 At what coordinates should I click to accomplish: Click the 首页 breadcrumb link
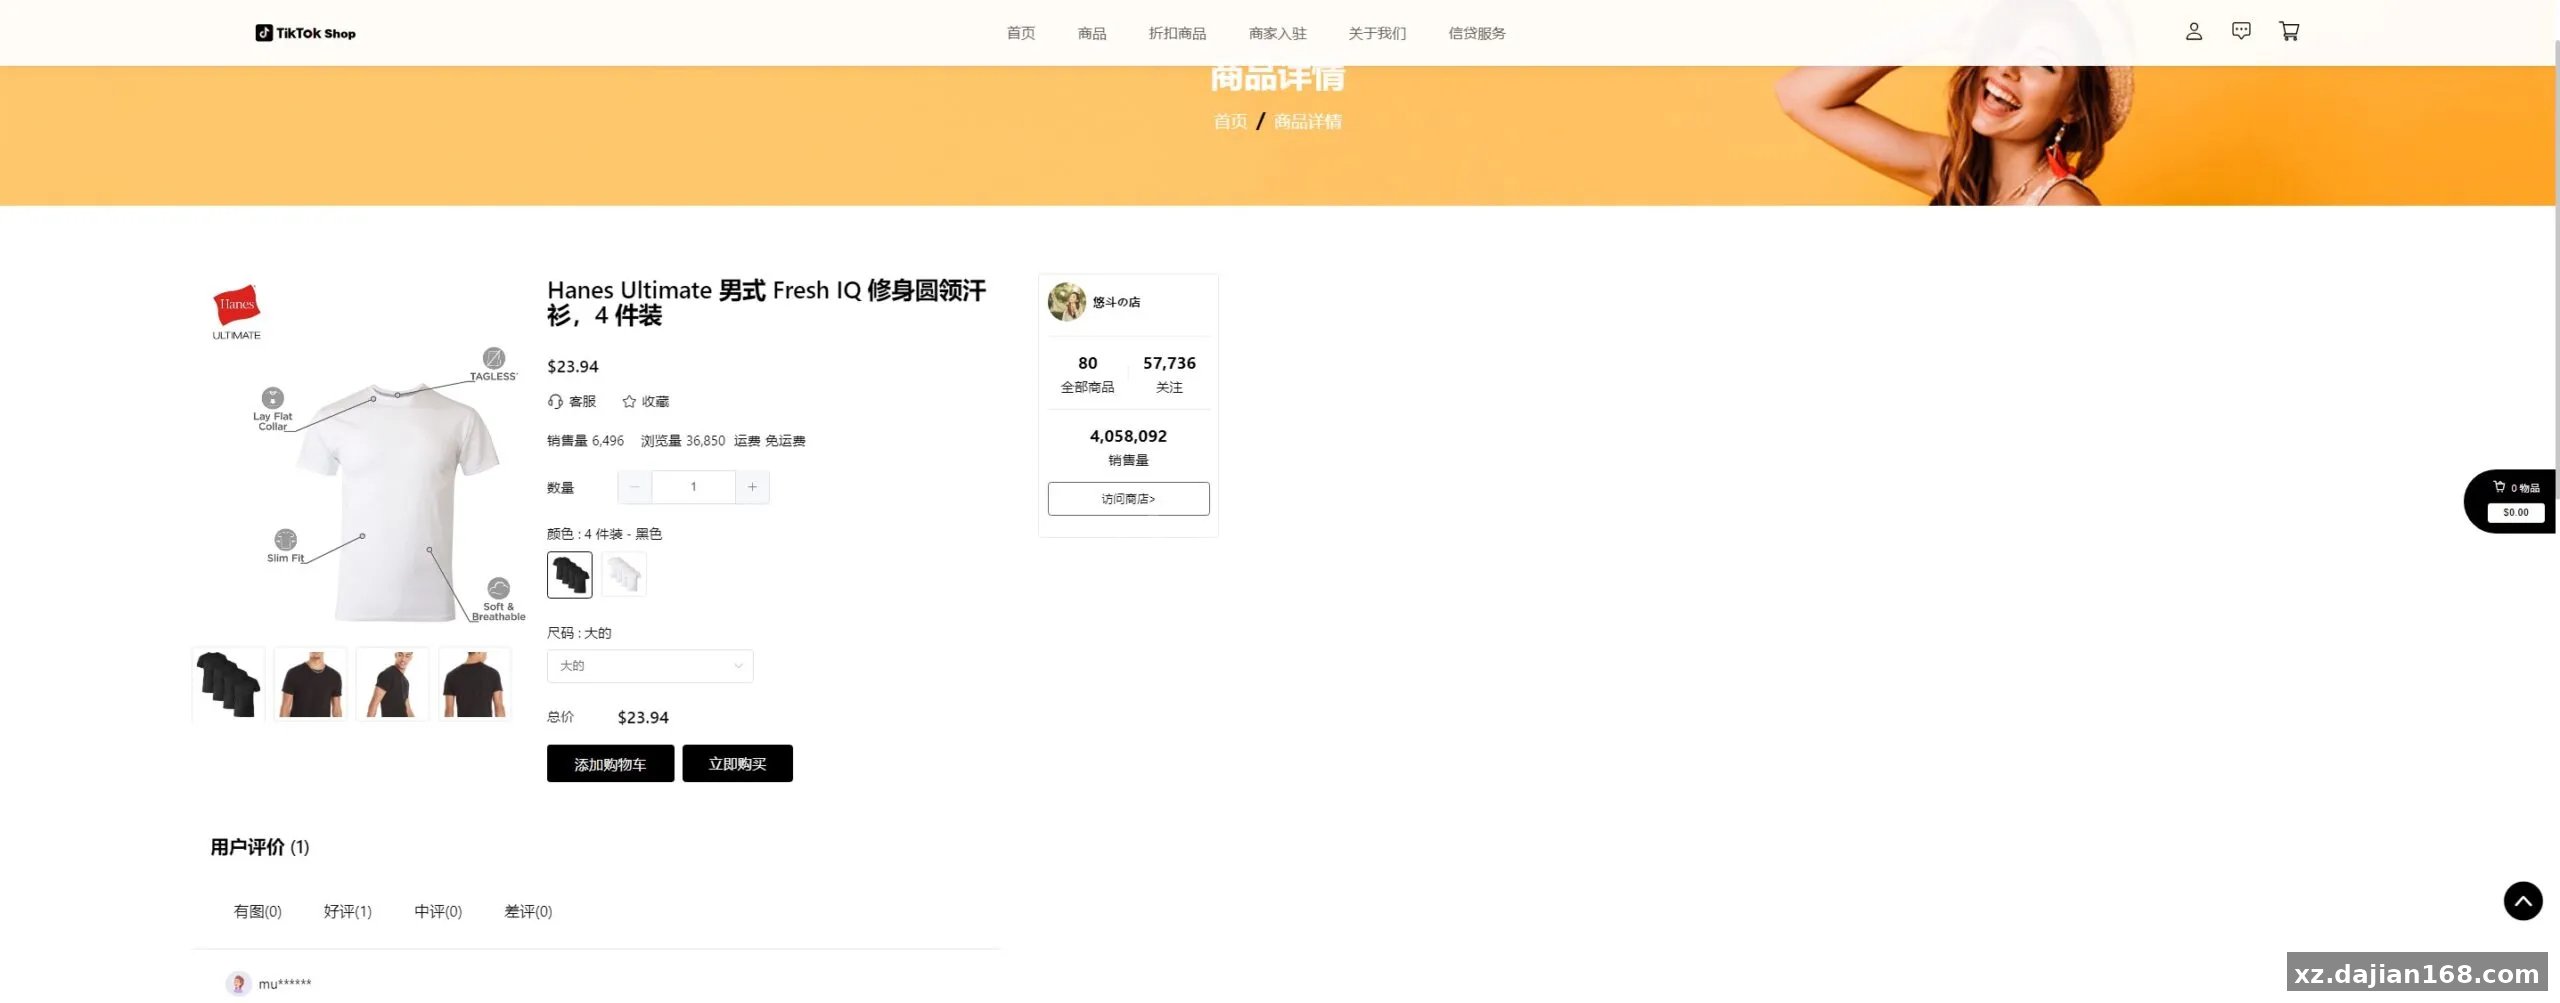tap(1230, 121)
